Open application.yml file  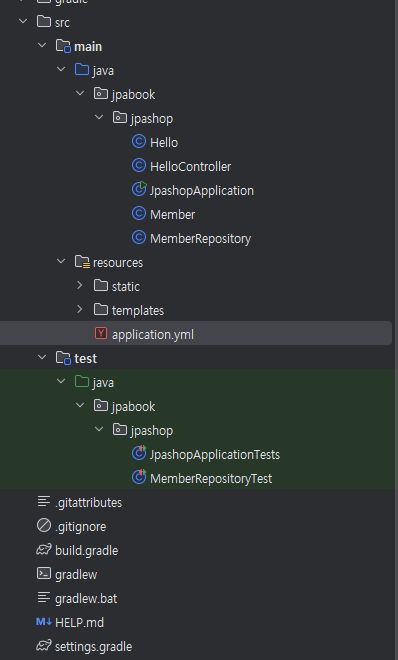pos(153,335)
